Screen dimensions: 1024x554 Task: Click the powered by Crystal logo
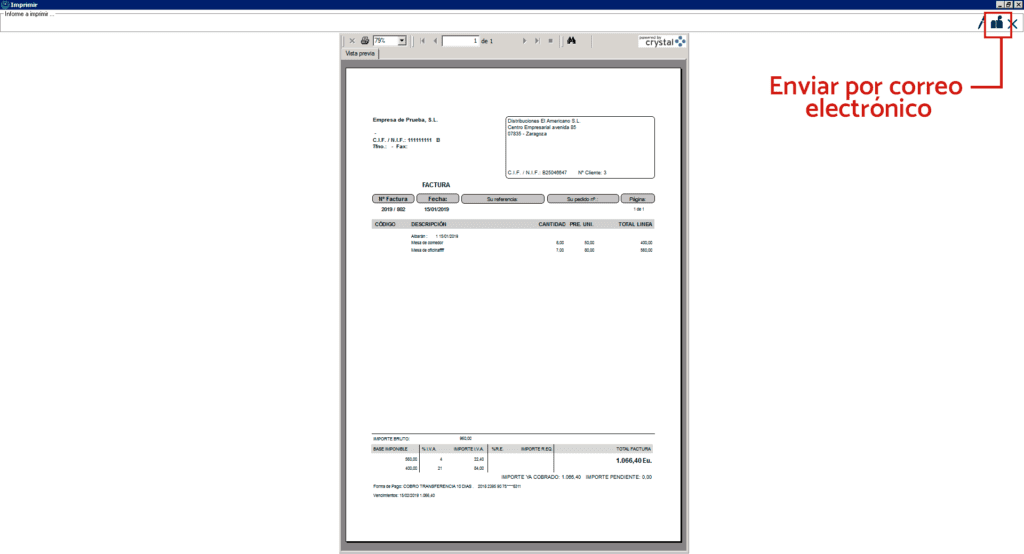(662, 41)
